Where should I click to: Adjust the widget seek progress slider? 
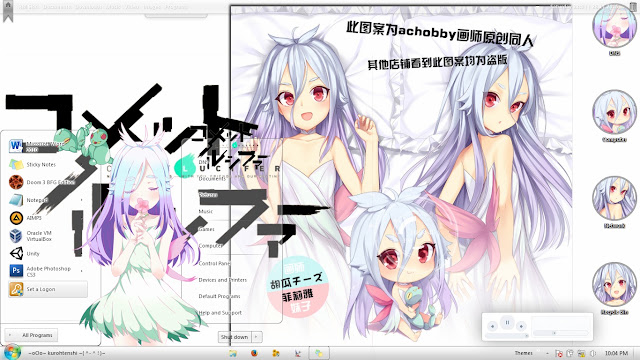[x=561, y=333]
